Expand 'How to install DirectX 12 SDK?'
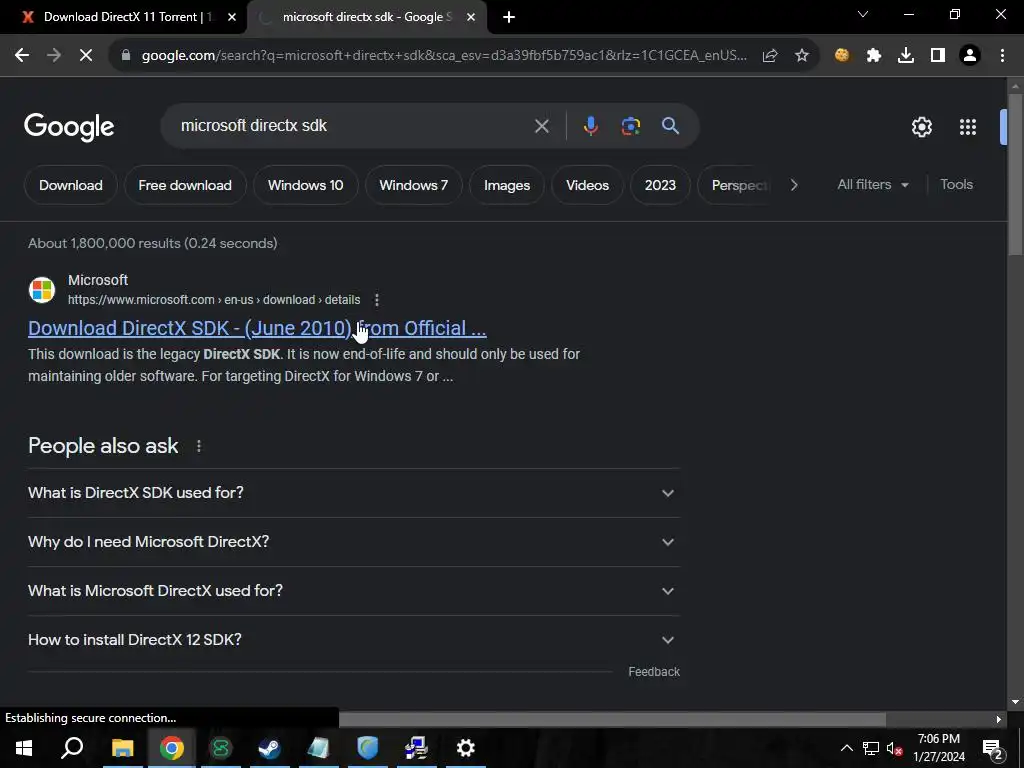Viewport: 1024px width, 768px height. coord(353,640)
